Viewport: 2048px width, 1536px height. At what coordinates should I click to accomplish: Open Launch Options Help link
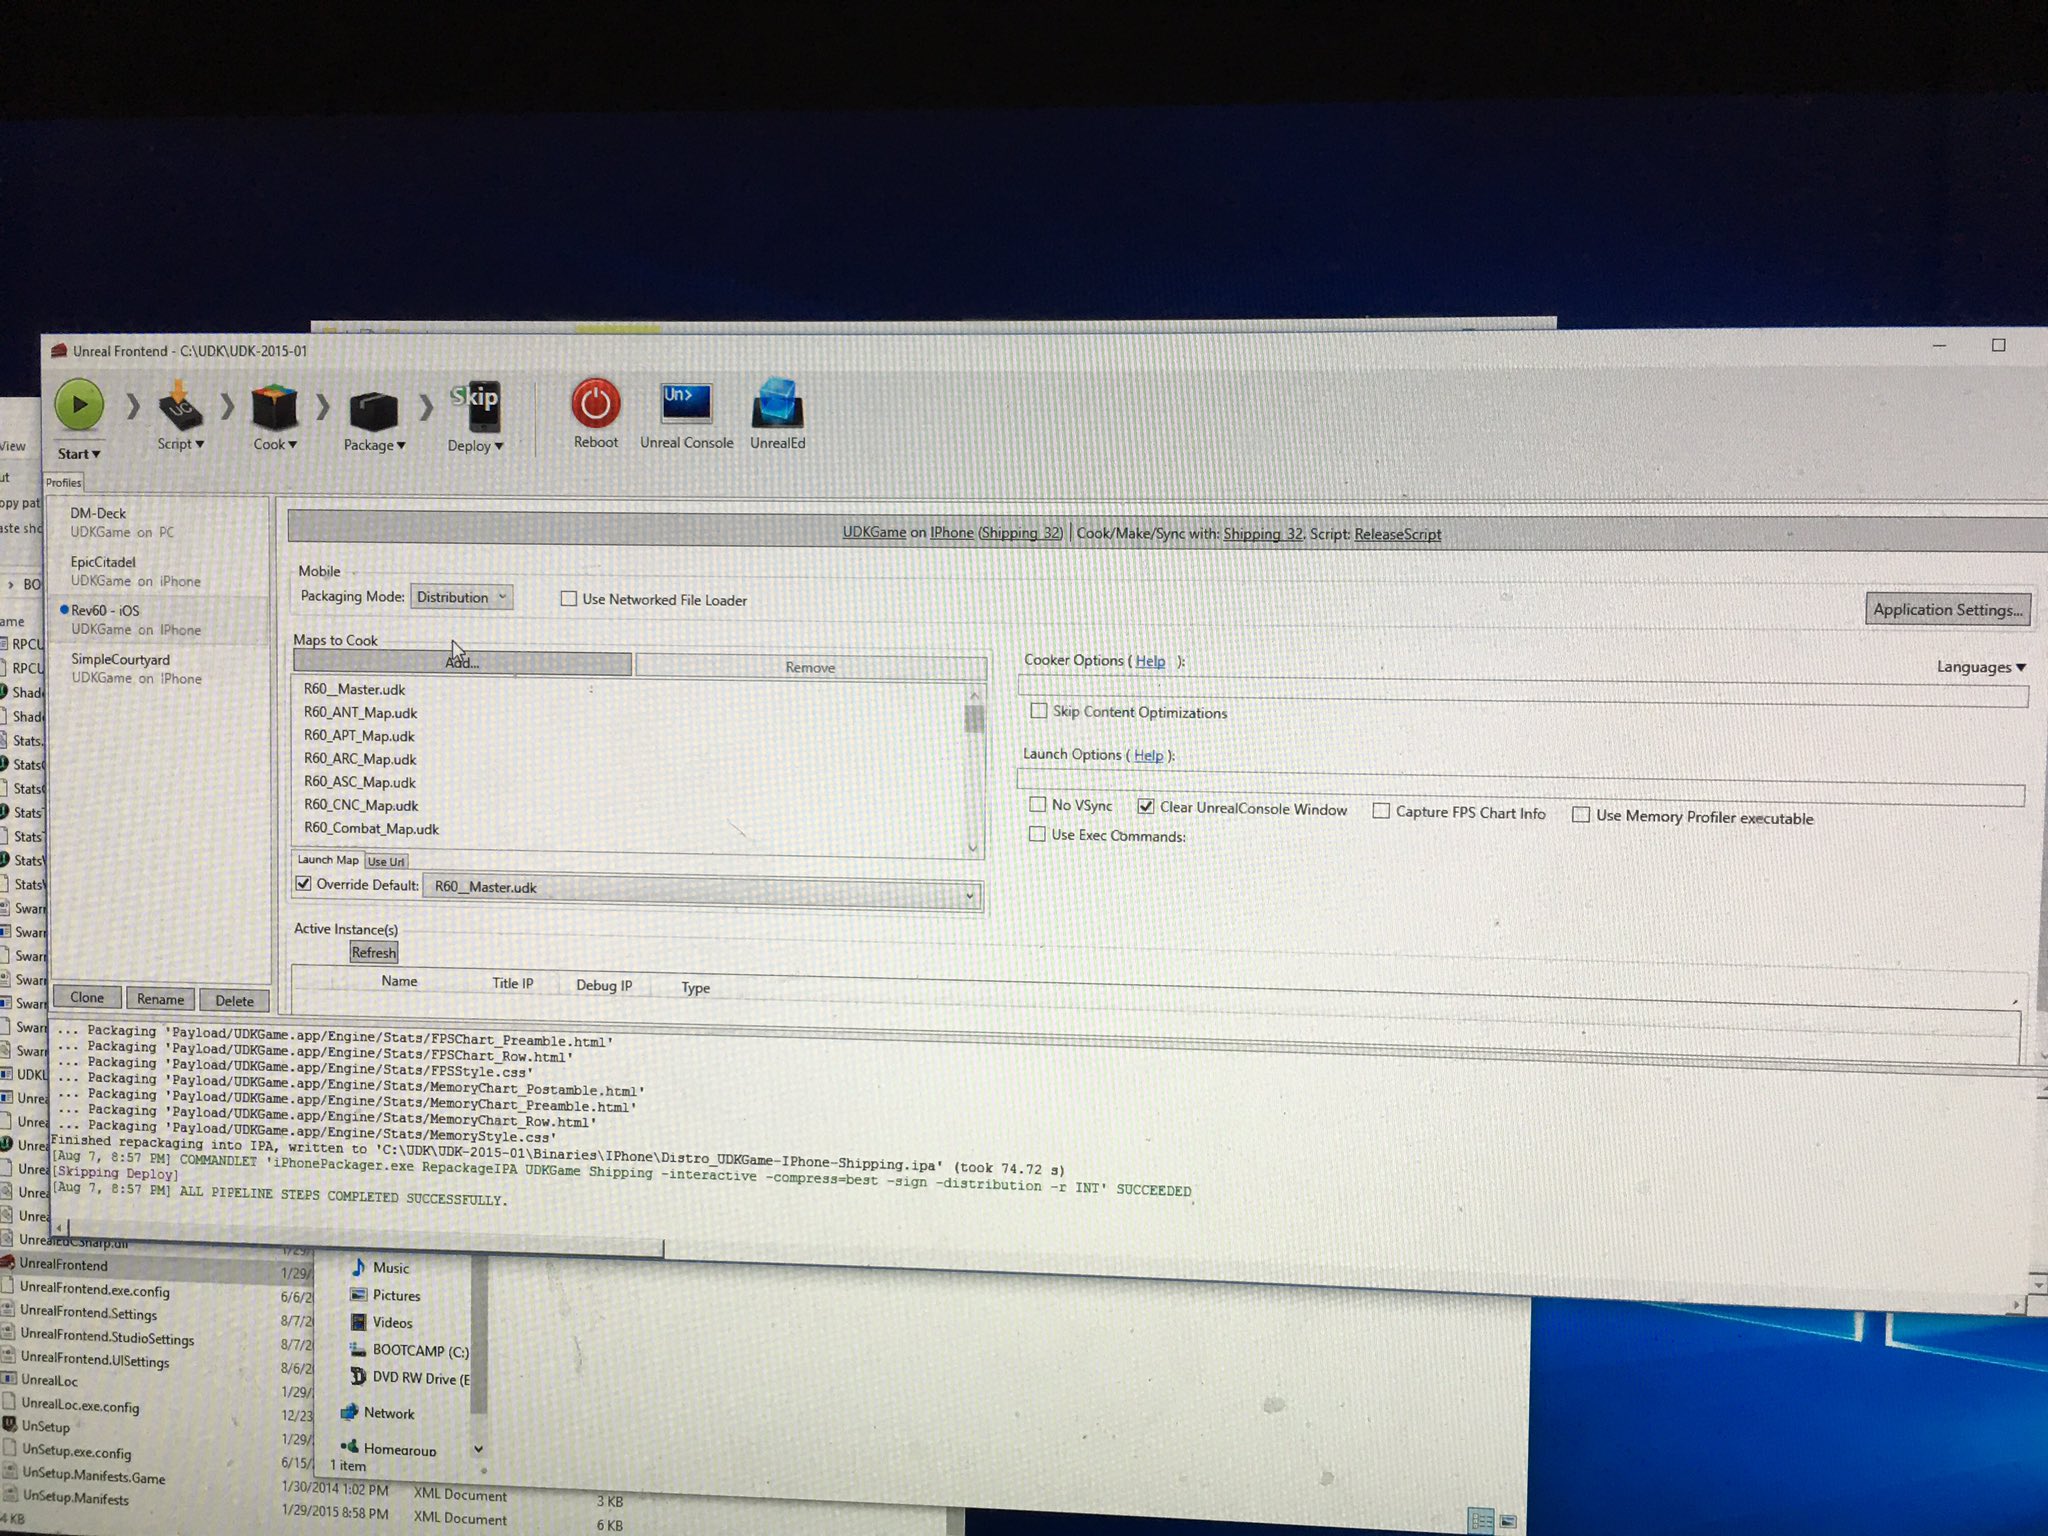pyautogui.click(x=1148, y=755)
